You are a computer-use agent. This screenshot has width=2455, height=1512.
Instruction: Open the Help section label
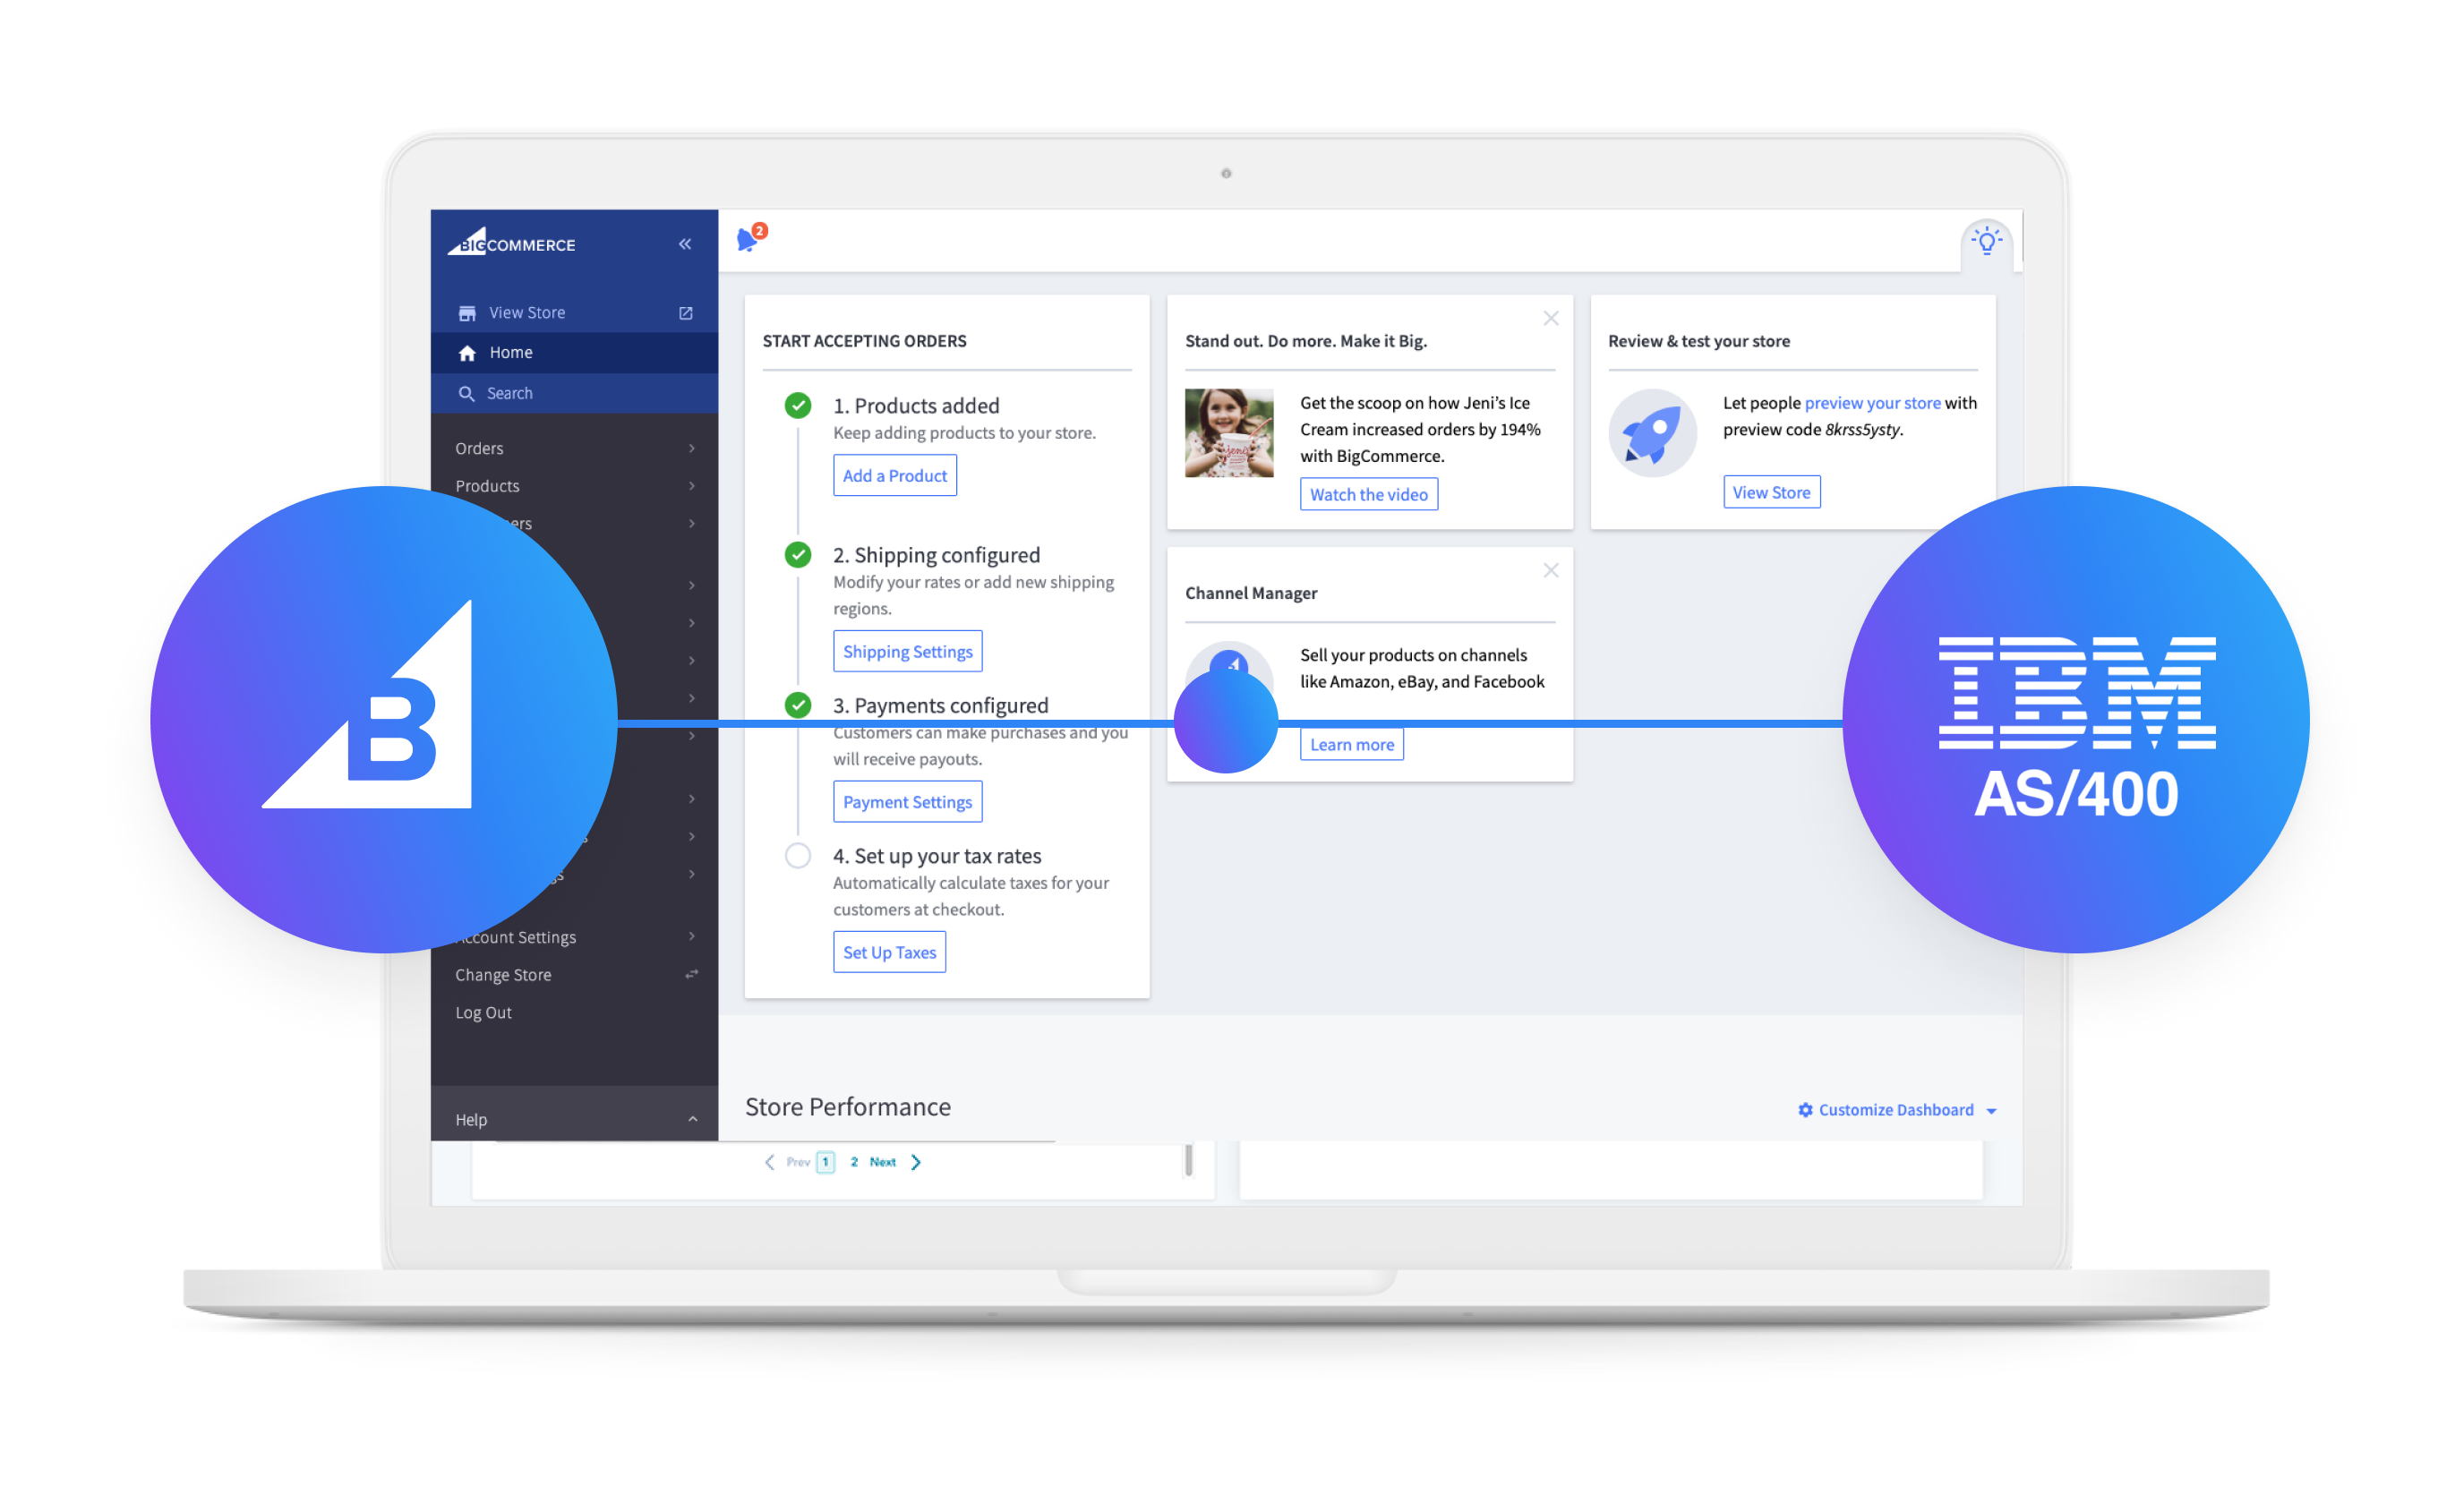(471, 1119)
